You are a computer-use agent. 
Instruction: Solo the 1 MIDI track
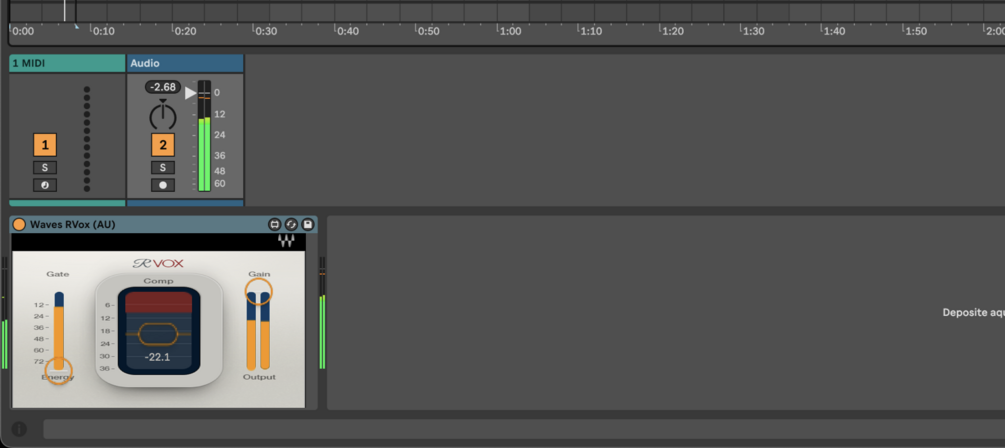pos(45,168)
